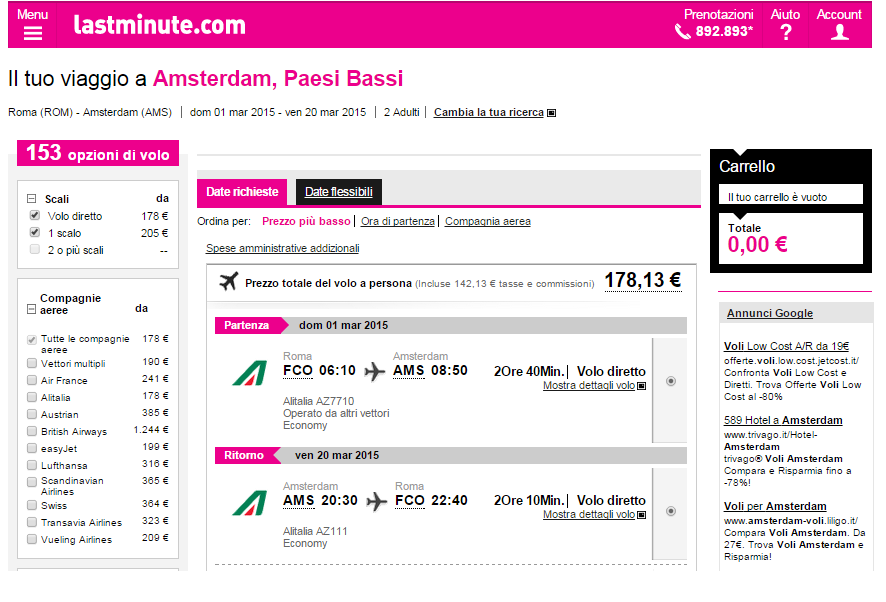
Task: Click the lastminute.com logo
Action: click(x=160, y=25)
